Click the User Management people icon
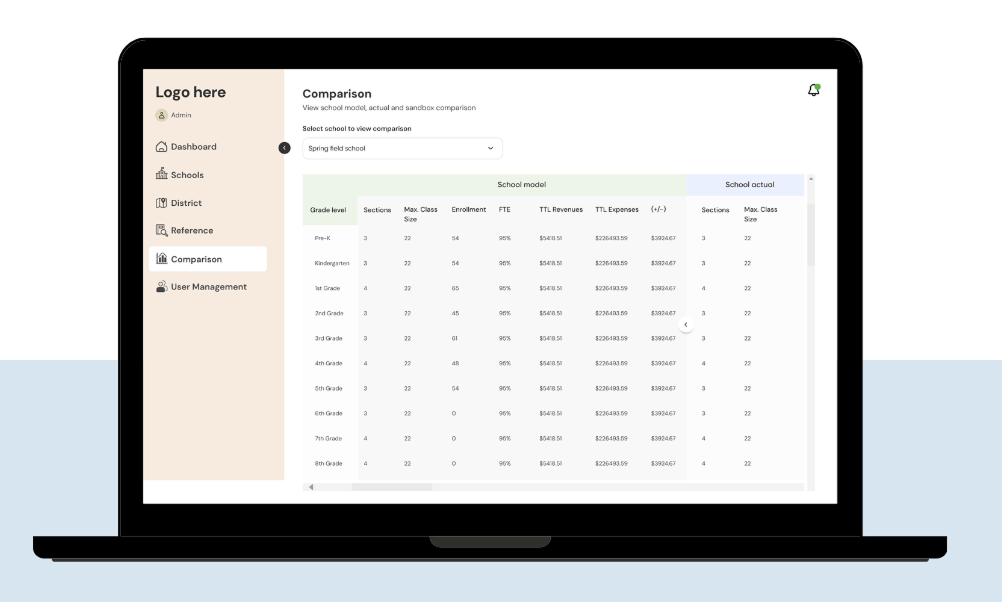This screenshot has width=1002, height=602. pos(161,287)
